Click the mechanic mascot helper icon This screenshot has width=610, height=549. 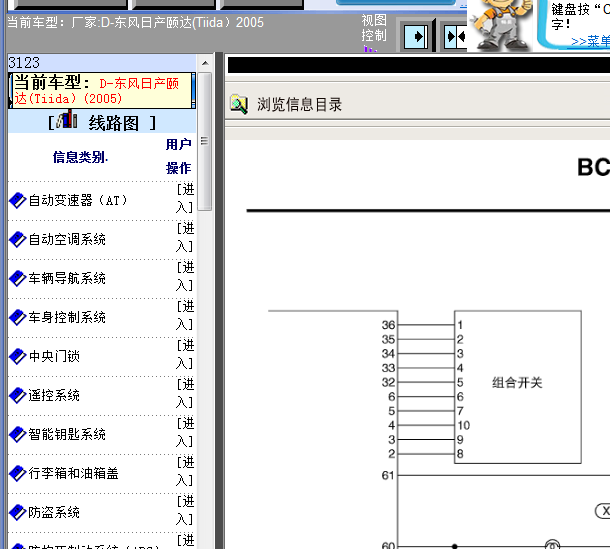pyautogui.click(x=501, y=26)
